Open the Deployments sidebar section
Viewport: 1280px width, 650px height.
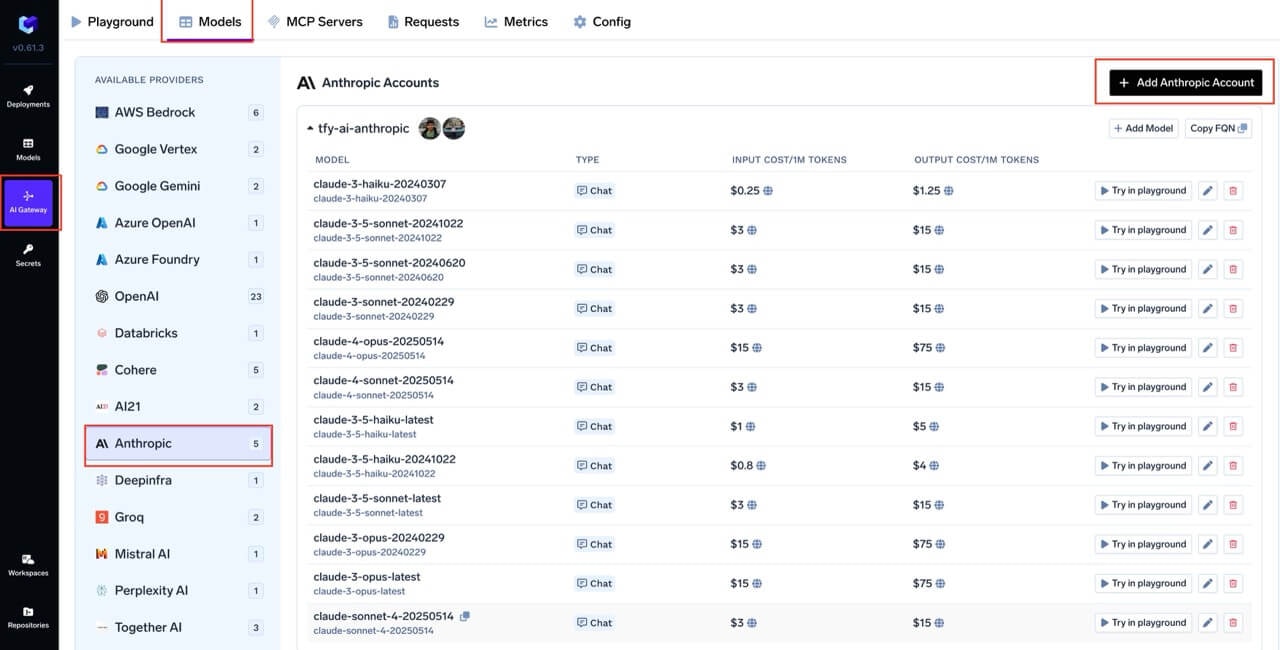pos(28,96)
